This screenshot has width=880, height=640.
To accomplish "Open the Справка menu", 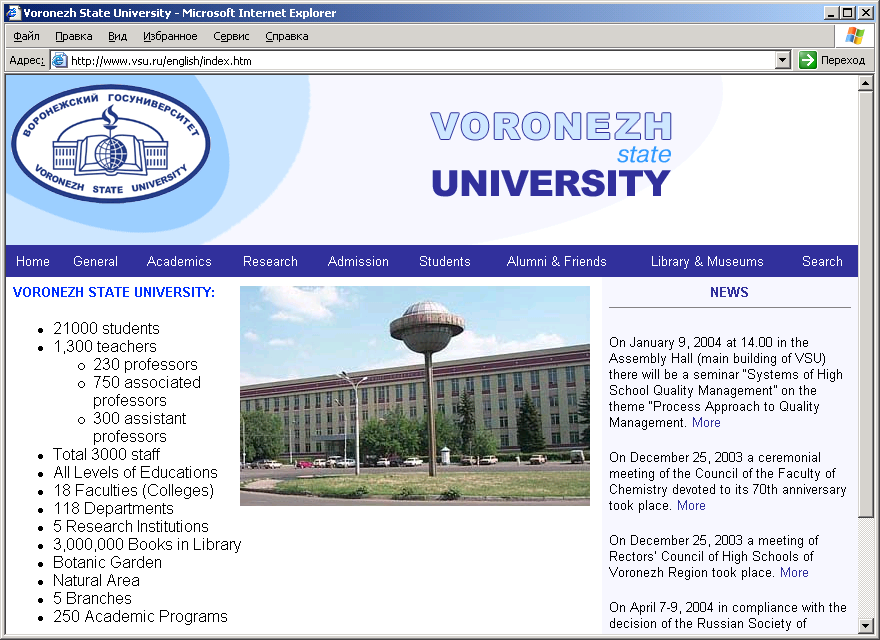I will point(287,36).
